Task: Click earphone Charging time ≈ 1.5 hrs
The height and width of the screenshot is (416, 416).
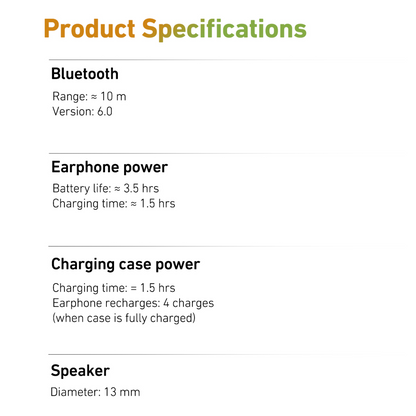Action: pos(114,203)
